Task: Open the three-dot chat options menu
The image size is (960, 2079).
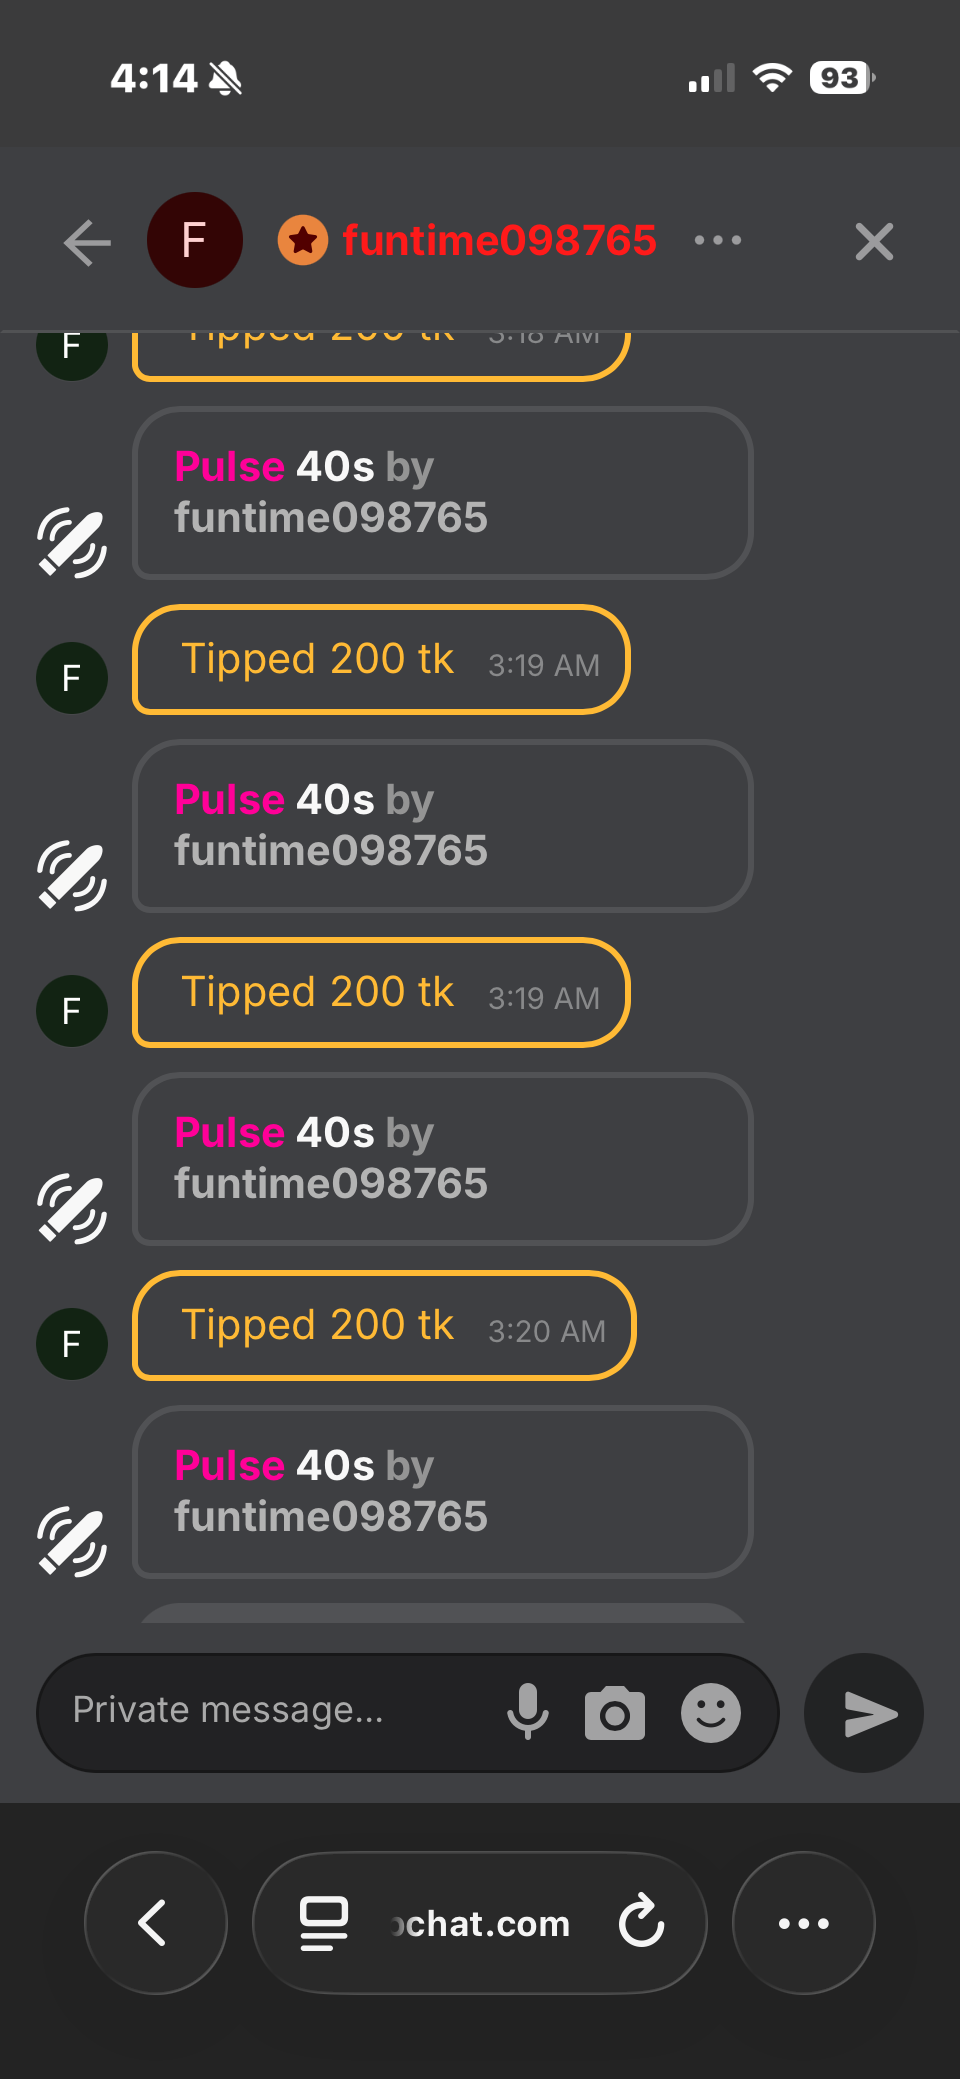Action: tap(718, 240)
